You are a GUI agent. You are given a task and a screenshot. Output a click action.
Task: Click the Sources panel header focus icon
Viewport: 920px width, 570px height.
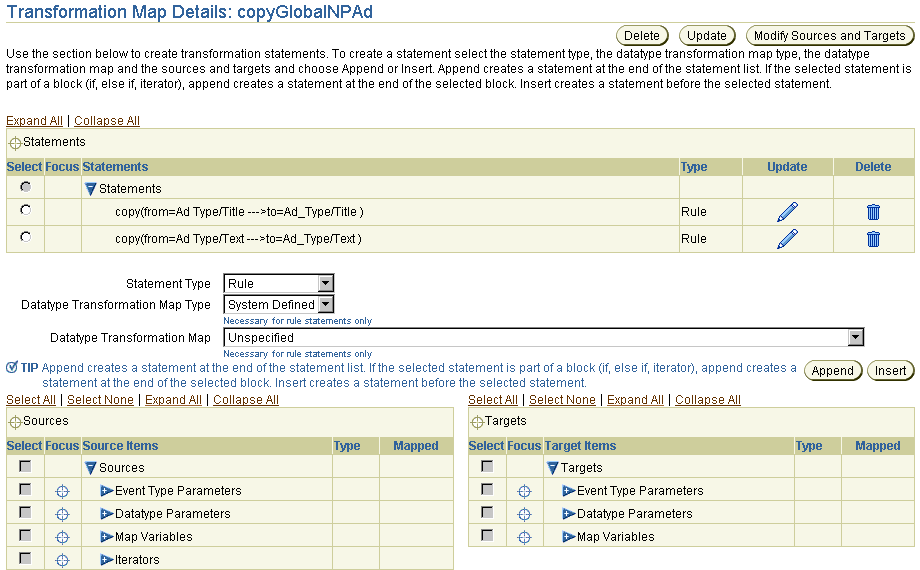(x=15, y=422)
